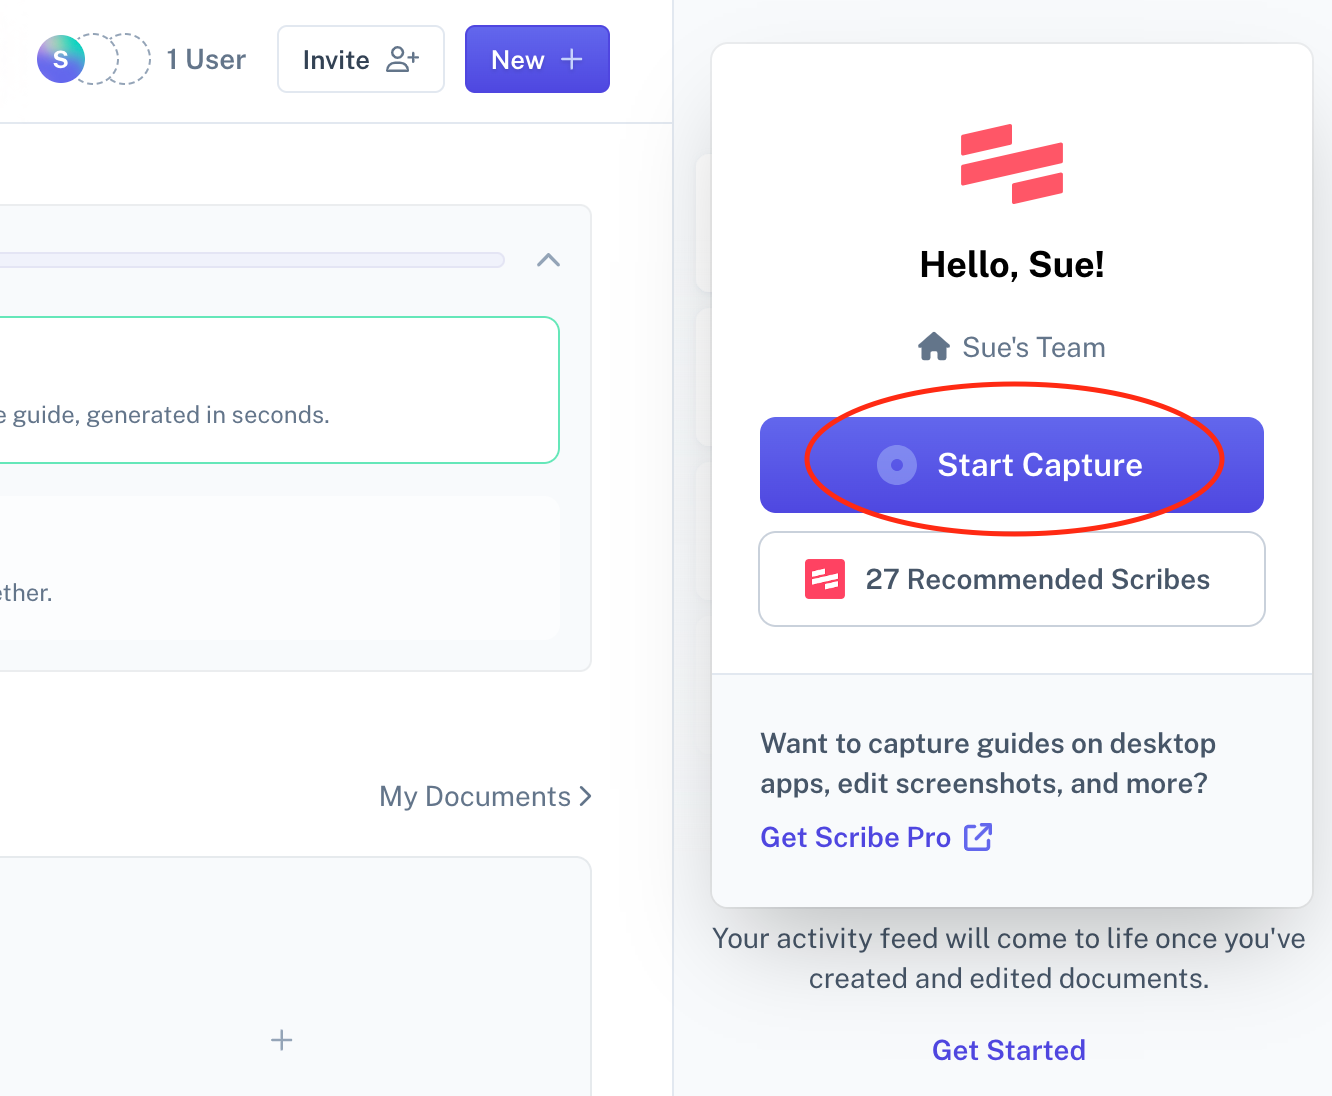Click the Scribe icon beside 27 Recommended Scribes

point(824,578)
